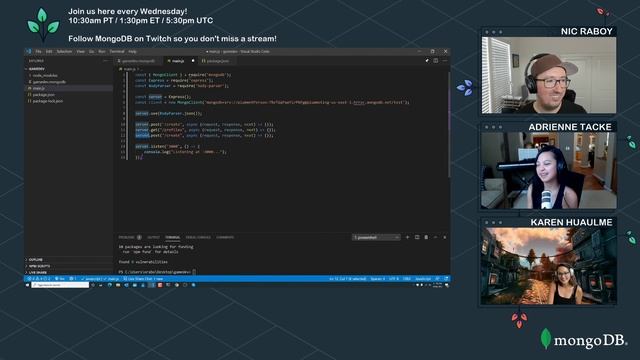The height and width of the screenshot is (360, 640).
Task: Click the UTF-8 encoding status item
Action: tap(393, 279)
